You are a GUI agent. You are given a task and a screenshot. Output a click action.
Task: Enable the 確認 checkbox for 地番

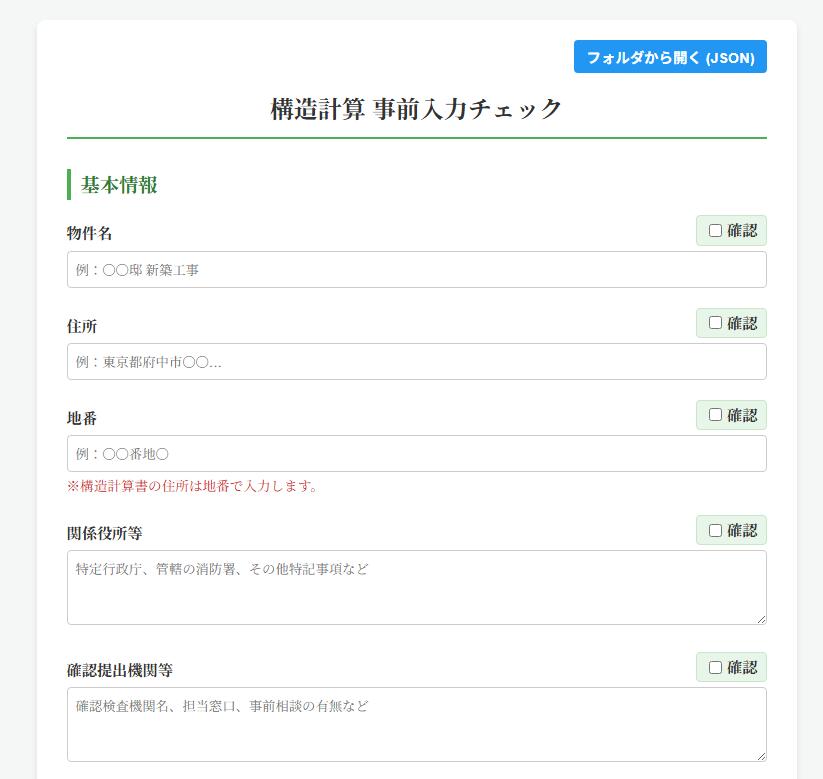(715, 415)
